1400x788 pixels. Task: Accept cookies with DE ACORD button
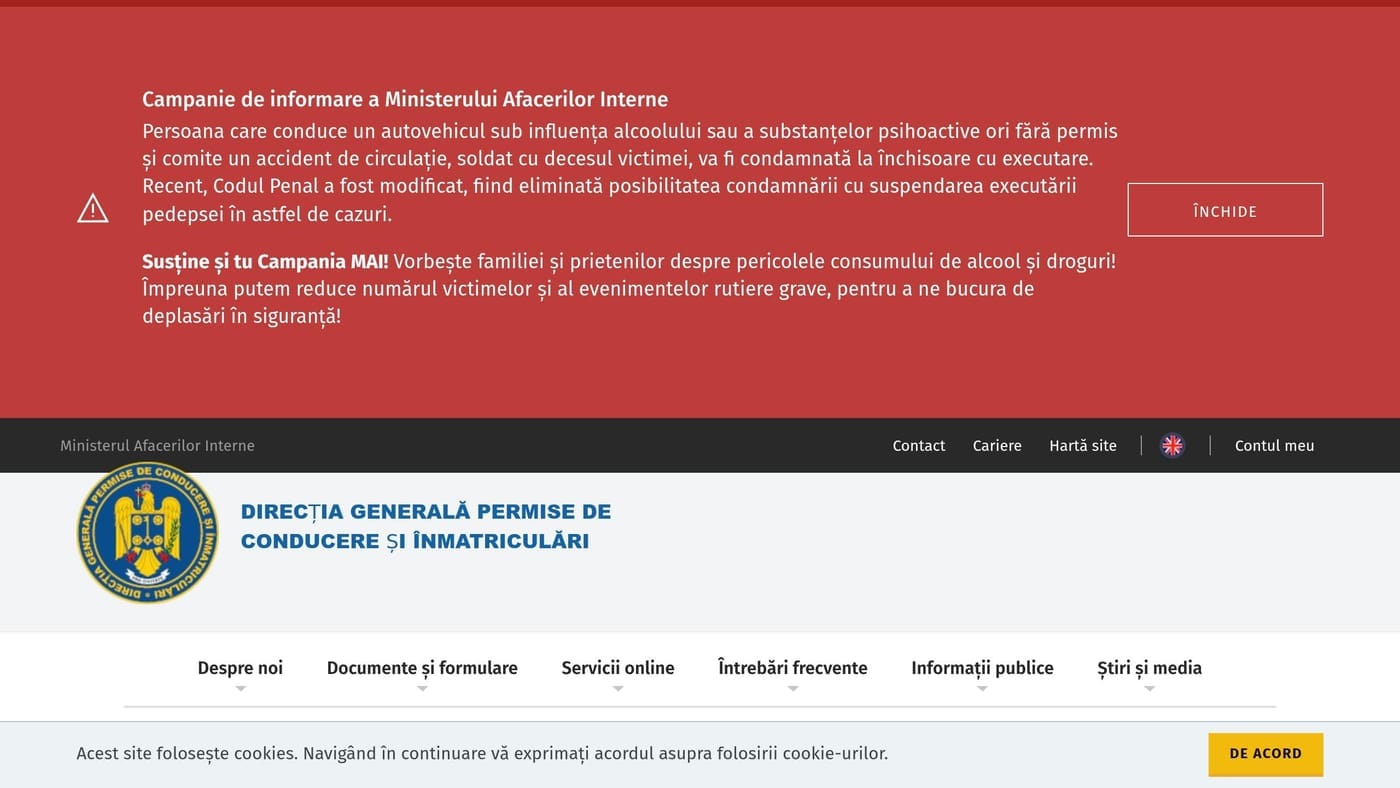[1265, 754]
